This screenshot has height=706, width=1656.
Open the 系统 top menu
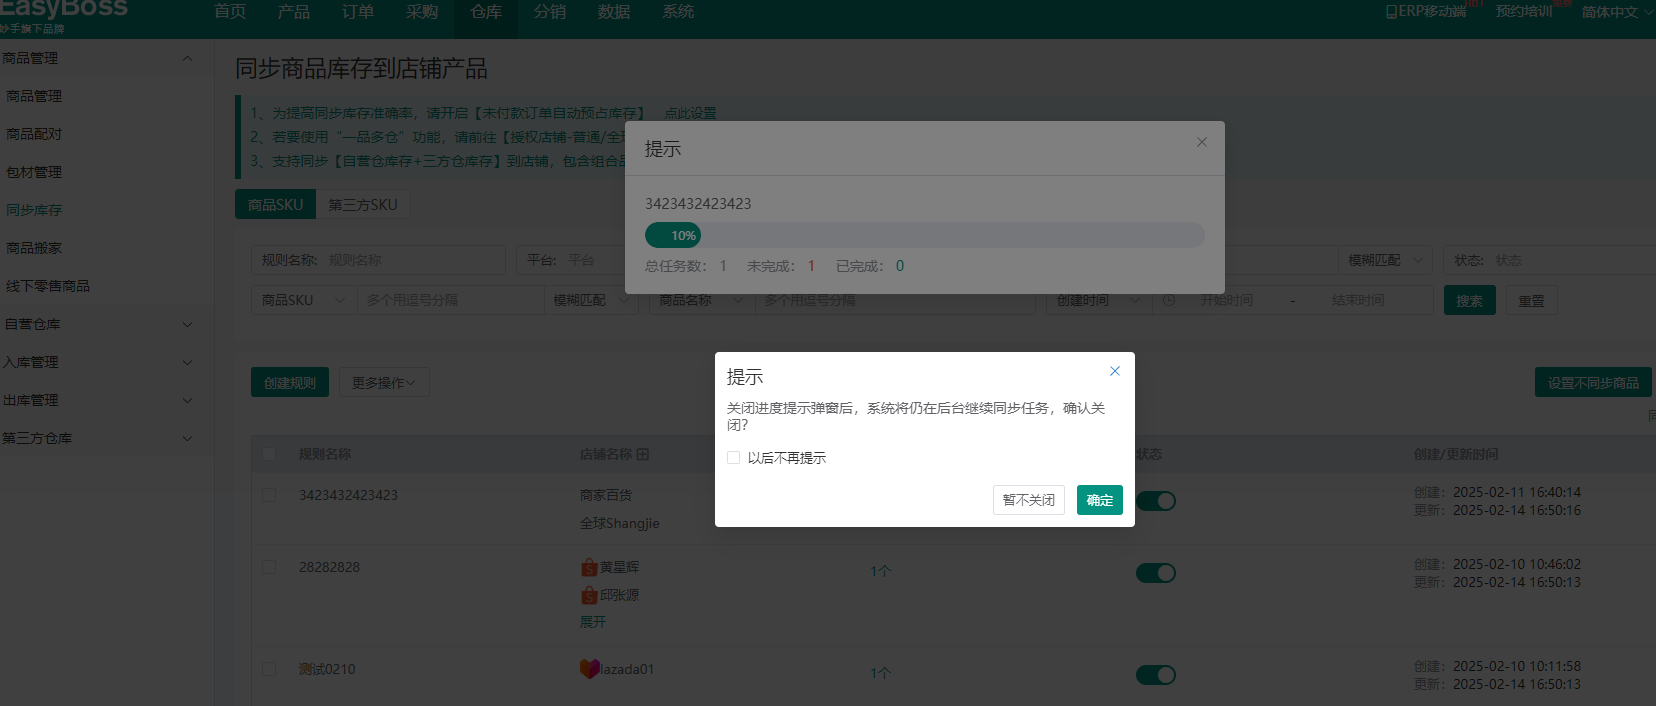click(x=678, y=12)
